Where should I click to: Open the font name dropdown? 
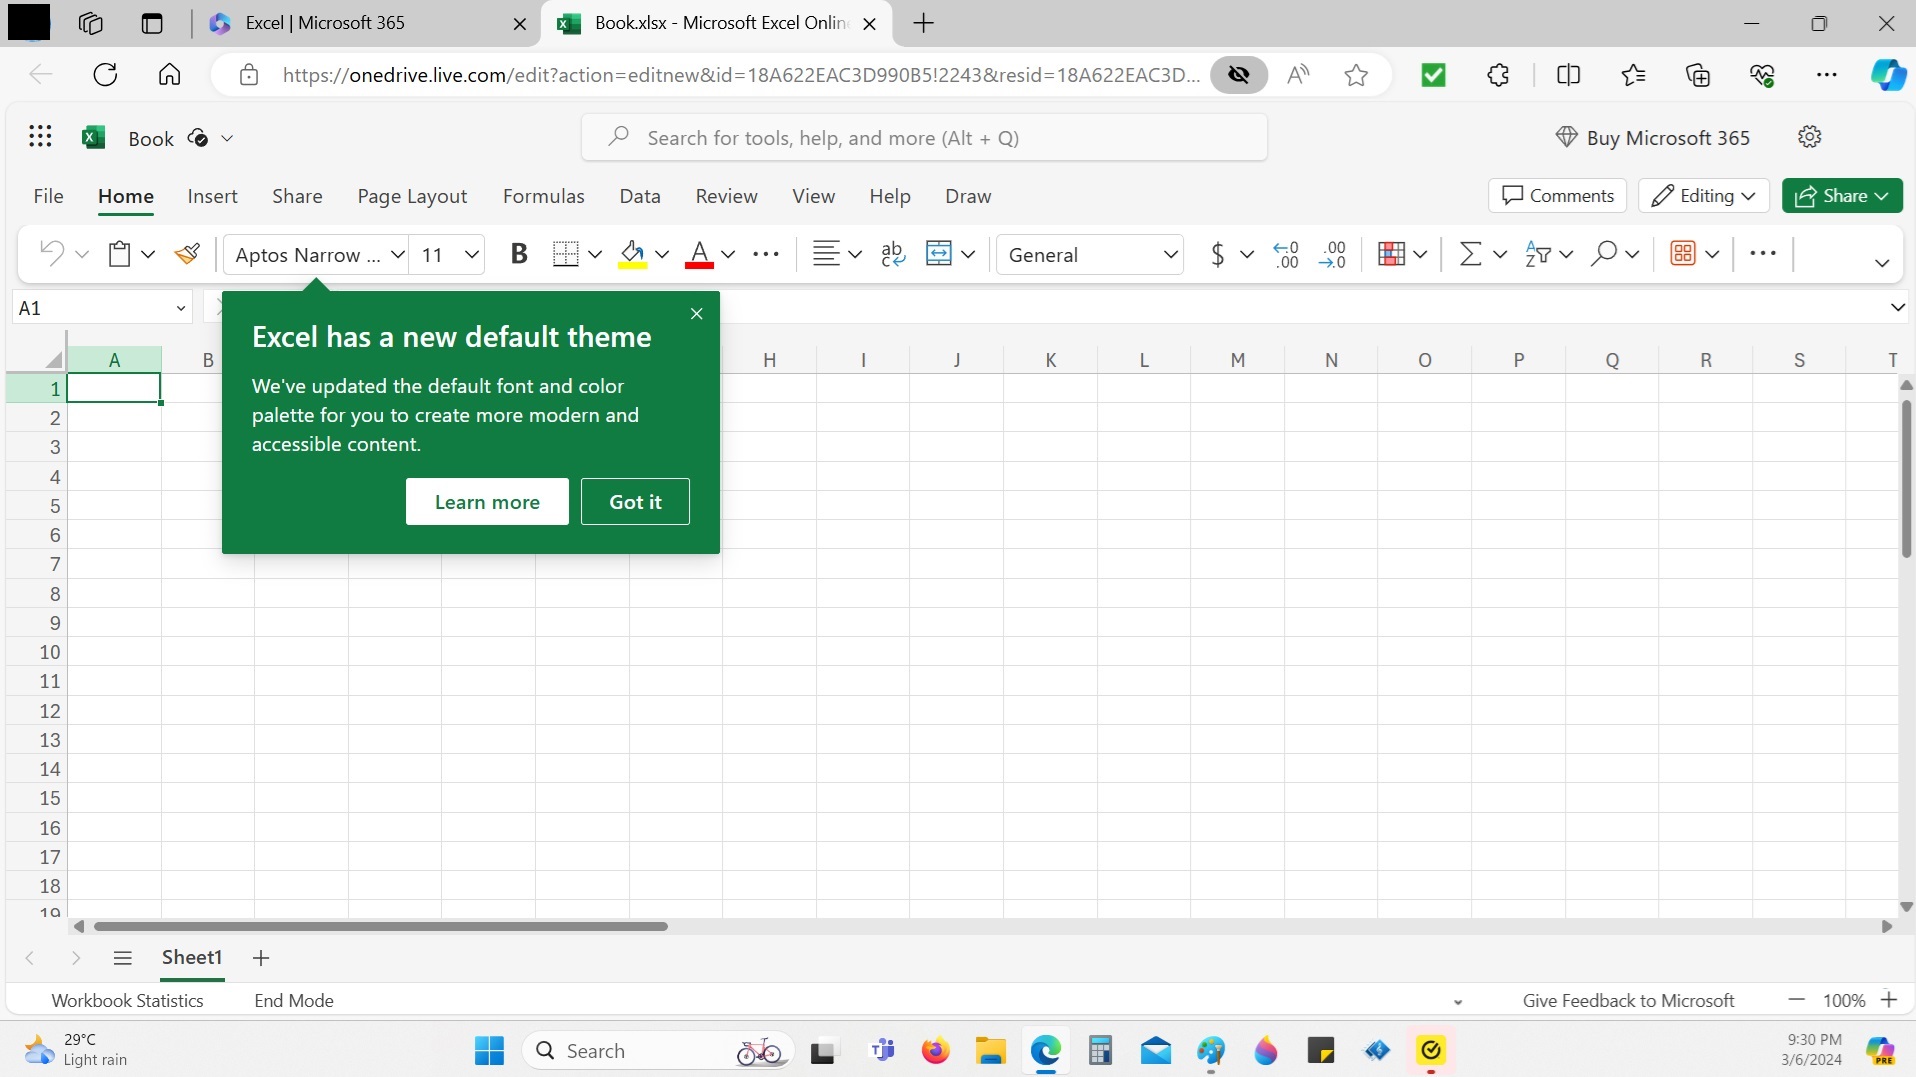[397, 254]
